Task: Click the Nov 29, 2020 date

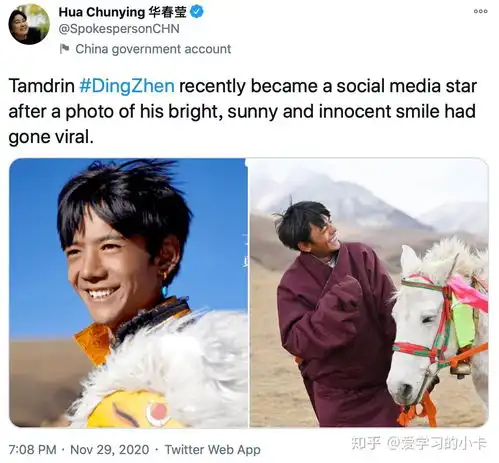Action: pos(110,449)
